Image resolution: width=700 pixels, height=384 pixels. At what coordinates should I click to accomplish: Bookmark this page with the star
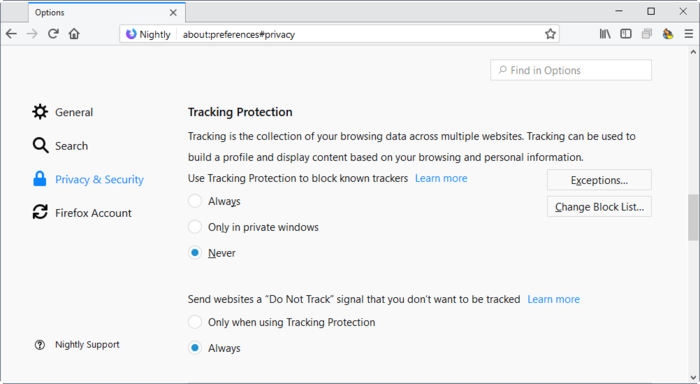point(550,34)
